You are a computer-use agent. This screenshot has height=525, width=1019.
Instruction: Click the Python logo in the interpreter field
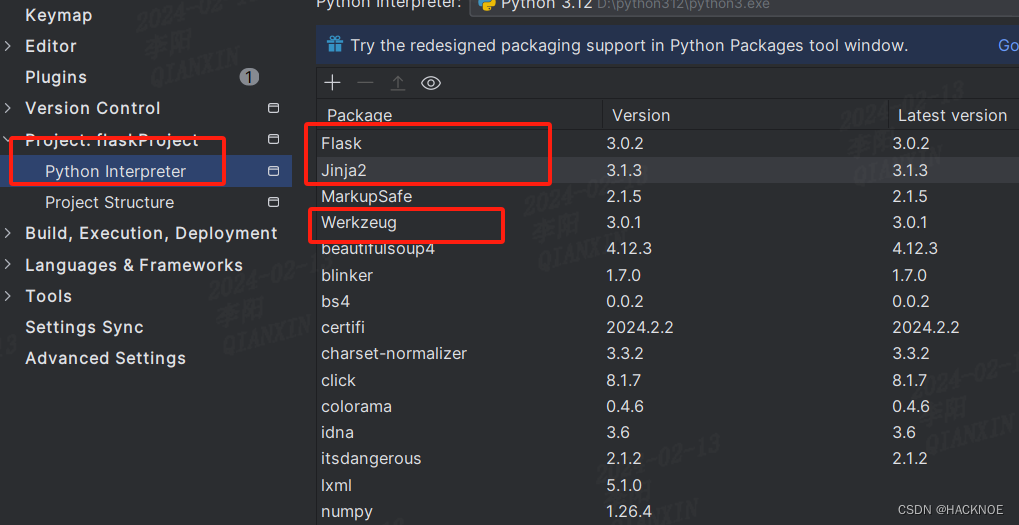pos(487,4)
